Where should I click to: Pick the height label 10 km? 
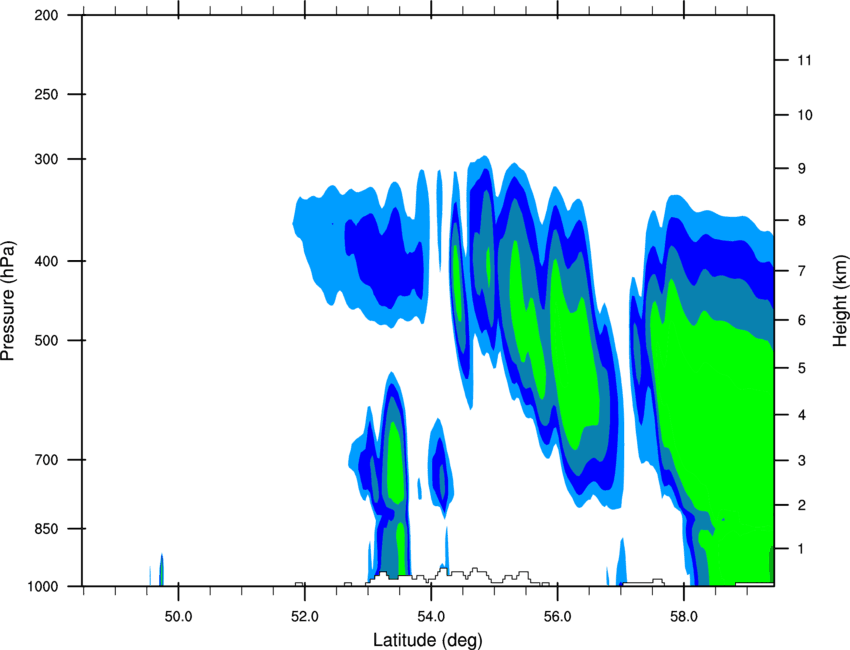(805, 115)
